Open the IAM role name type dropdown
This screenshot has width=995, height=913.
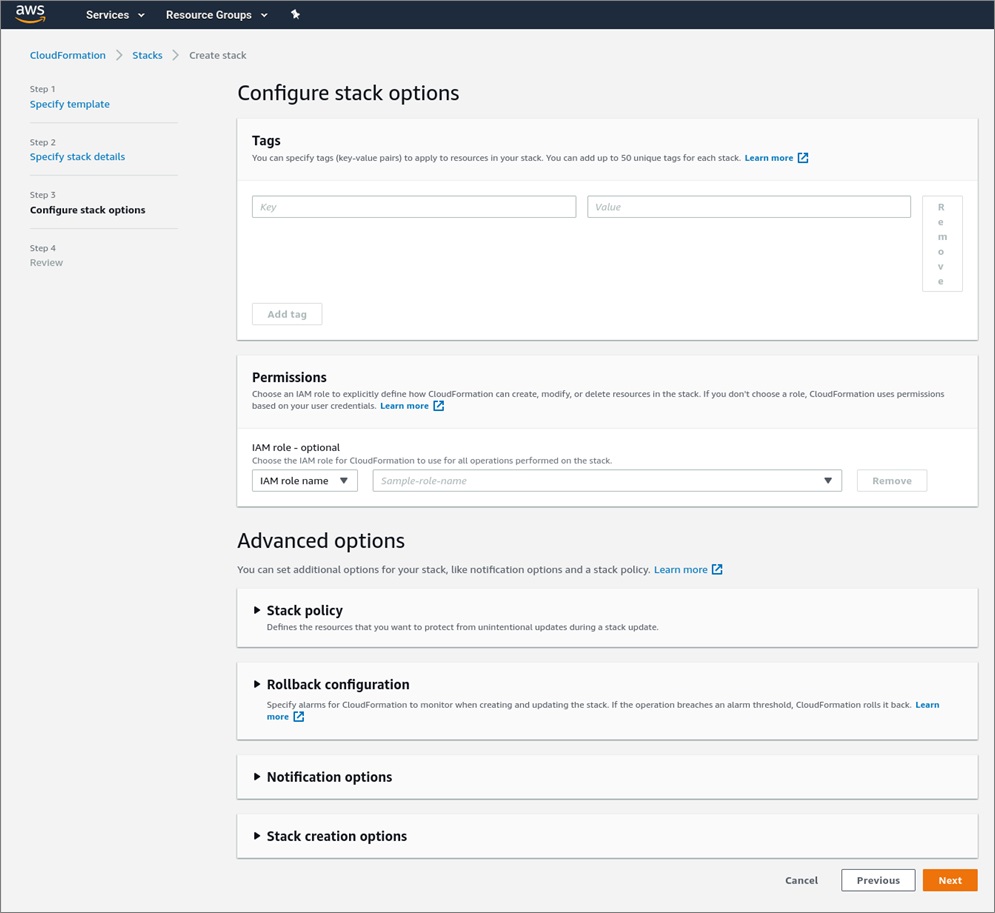[x=305, y=481]
